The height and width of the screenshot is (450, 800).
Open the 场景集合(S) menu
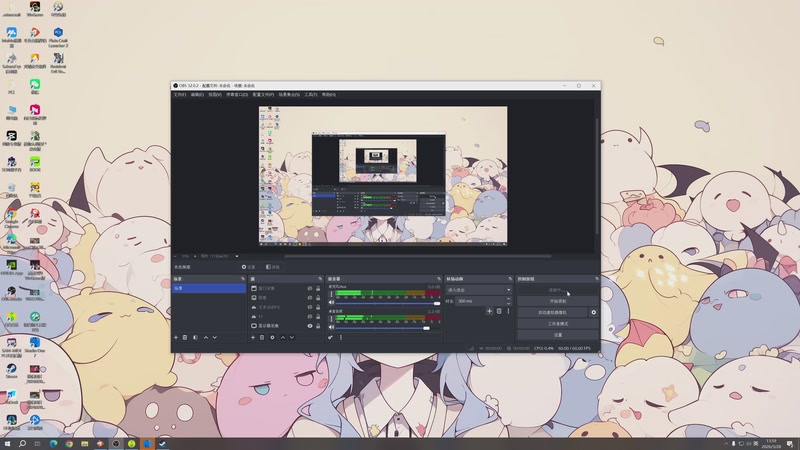(289, 95)
